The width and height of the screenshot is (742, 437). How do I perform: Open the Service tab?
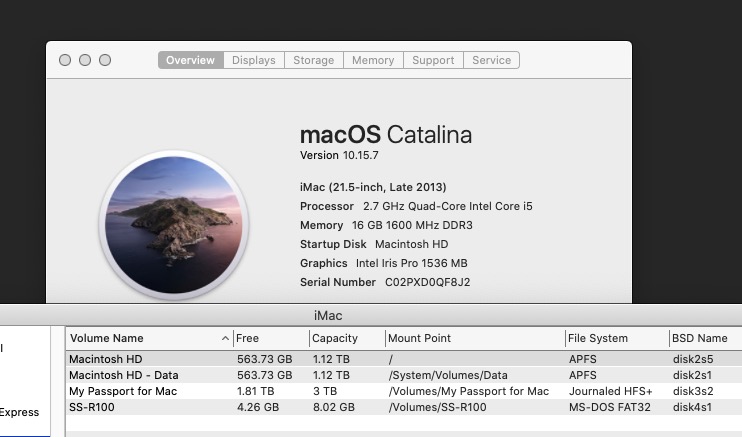point(491,60)
